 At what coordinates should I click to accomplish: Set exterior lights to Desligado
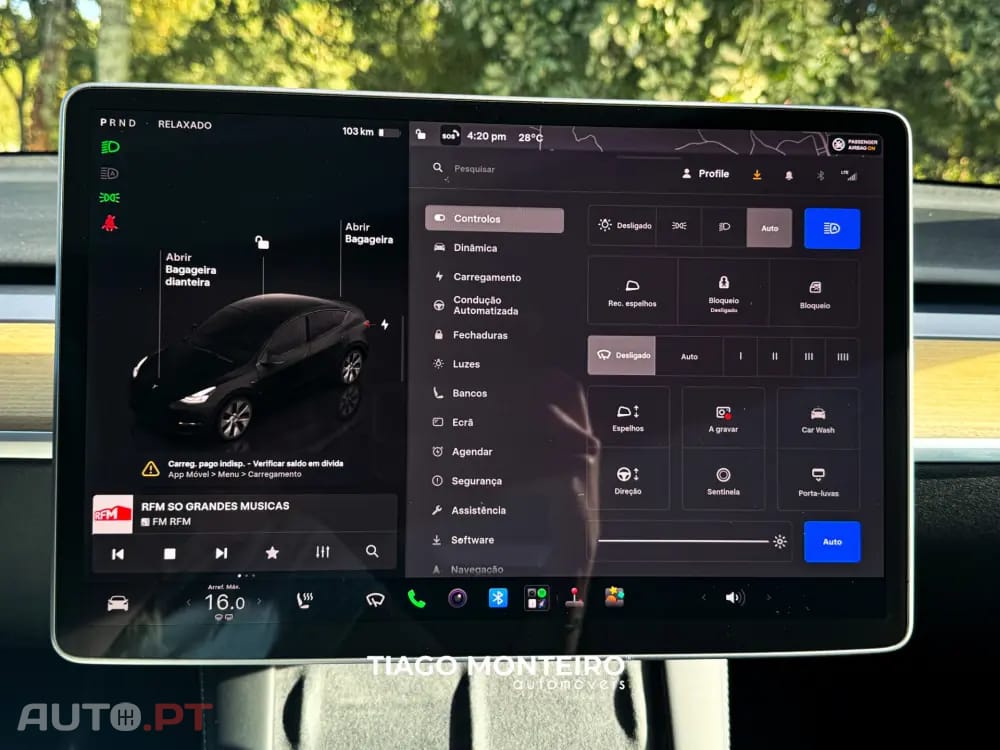tap(623, 226)
